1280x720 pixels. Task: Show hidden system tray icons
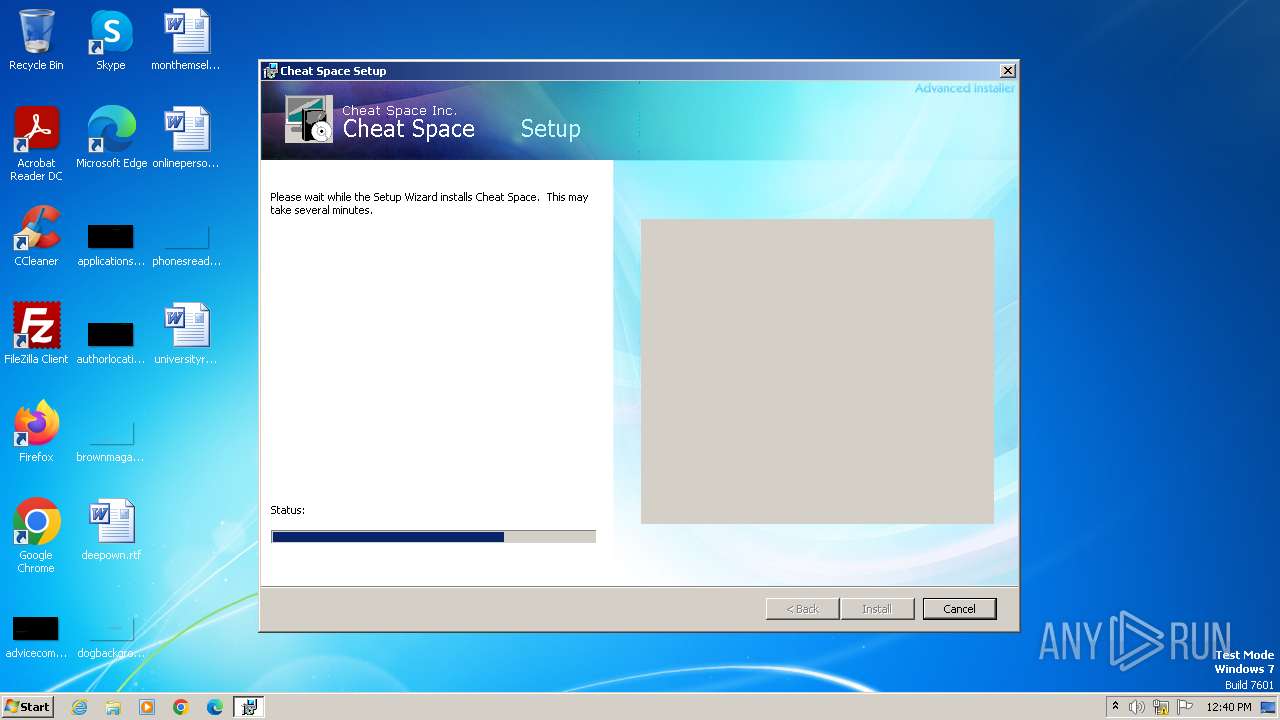1115,706
